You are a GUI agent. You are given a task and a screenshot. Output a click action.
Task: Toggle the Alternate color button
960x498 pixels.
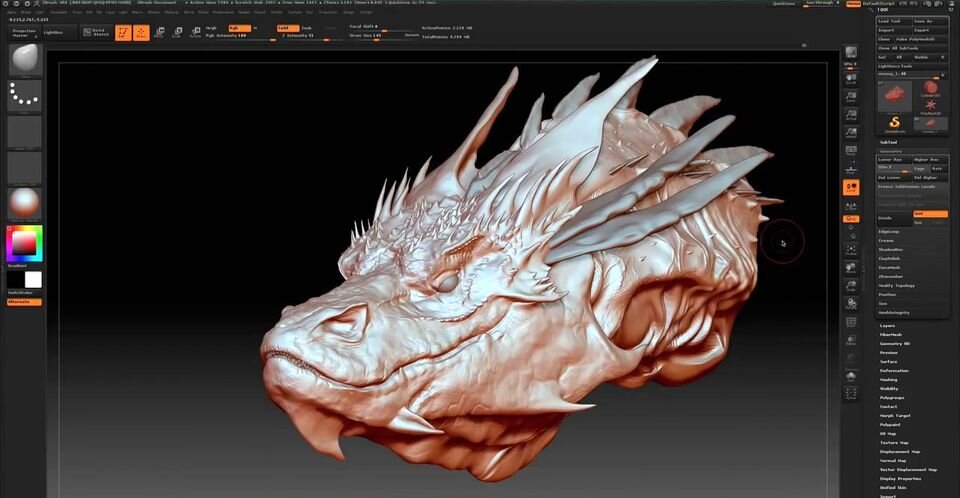pyautogui.click(x=24, y=302)
